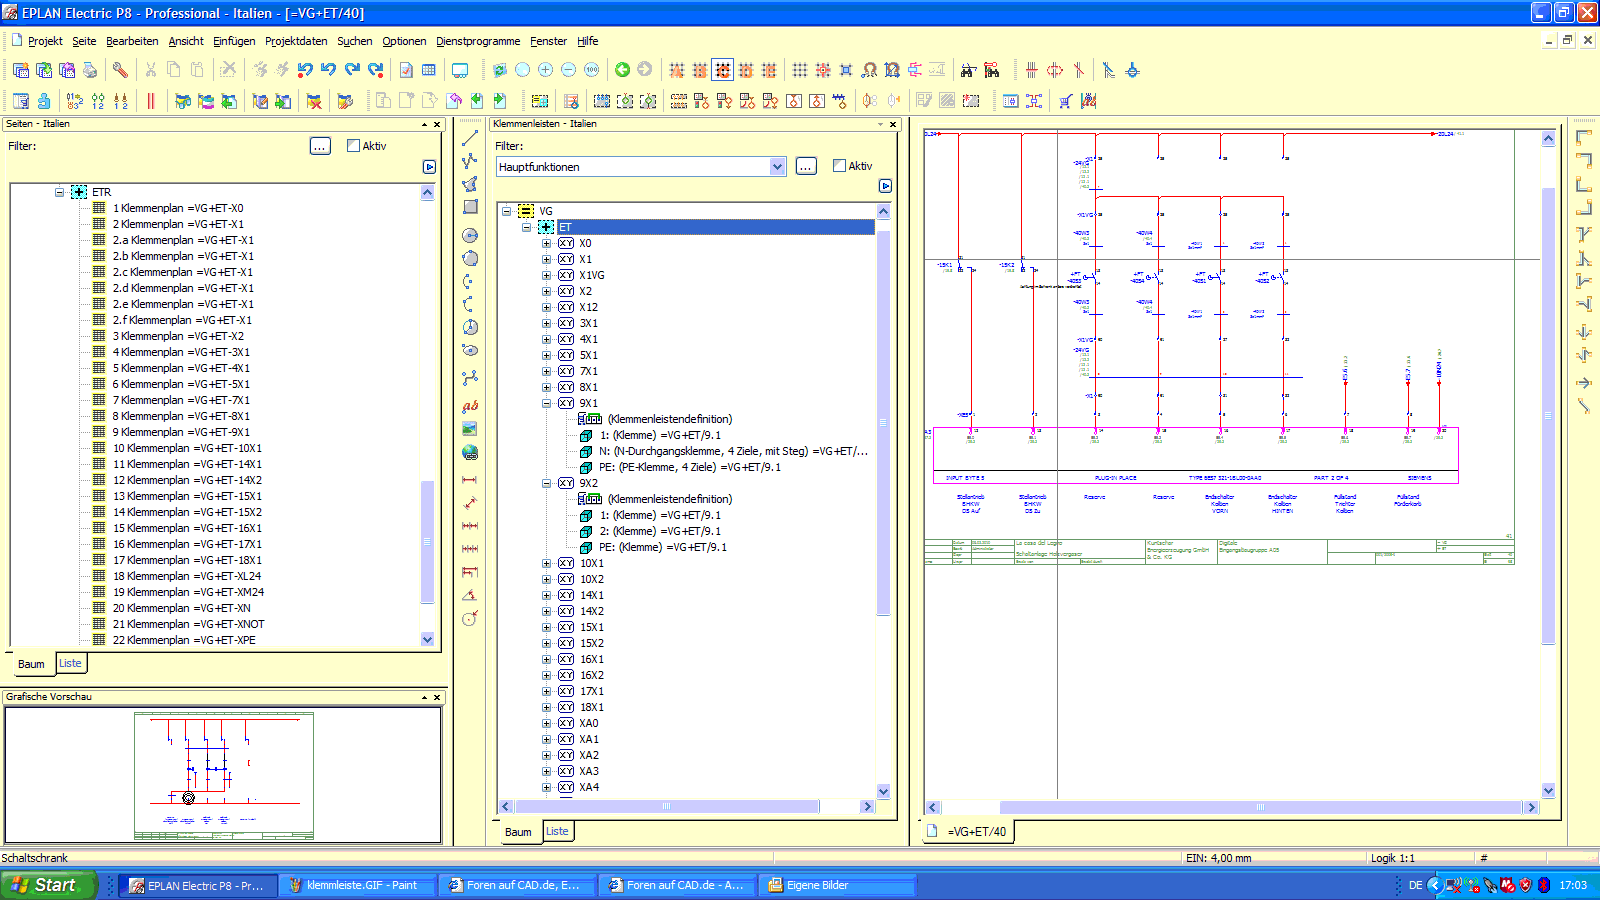Collapse the ETR node in Seiten tree
The width and height of the screenshot is (1600, 900).
[x=59, y=192]
